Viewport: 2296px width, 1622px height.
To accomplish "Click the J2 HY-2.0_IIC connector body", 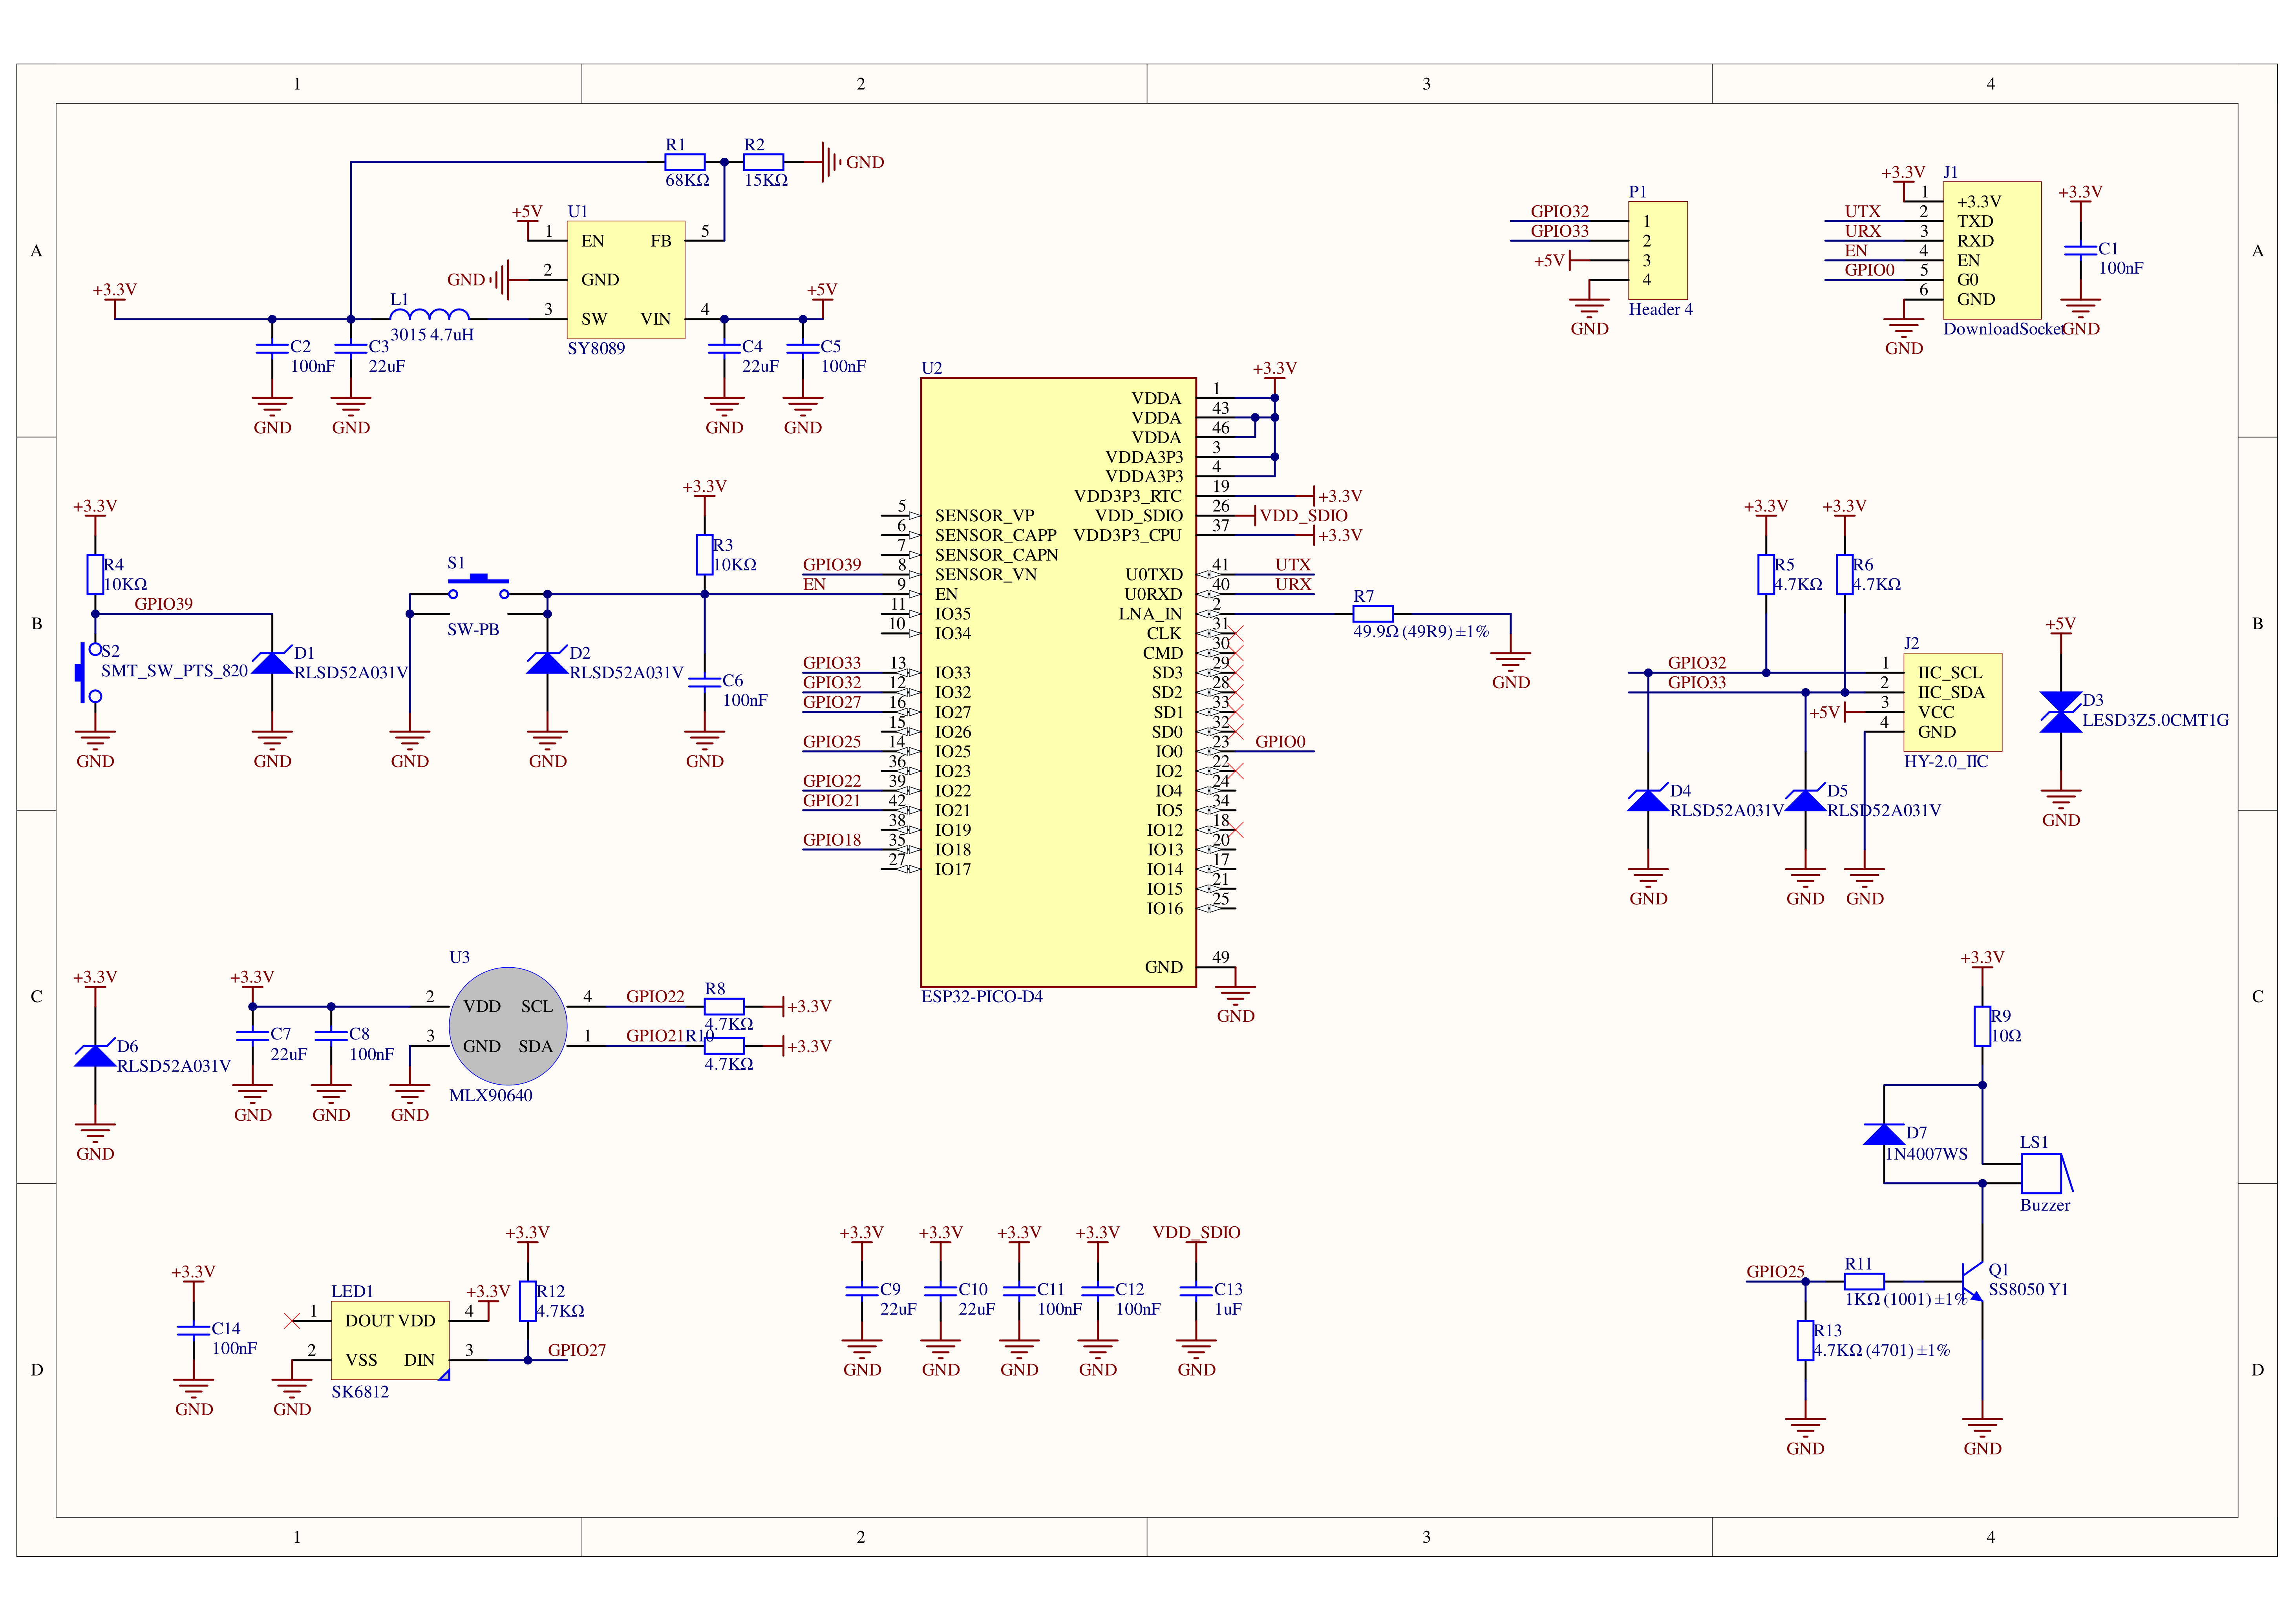I will pyautogui.click(x=1952, y=702).
